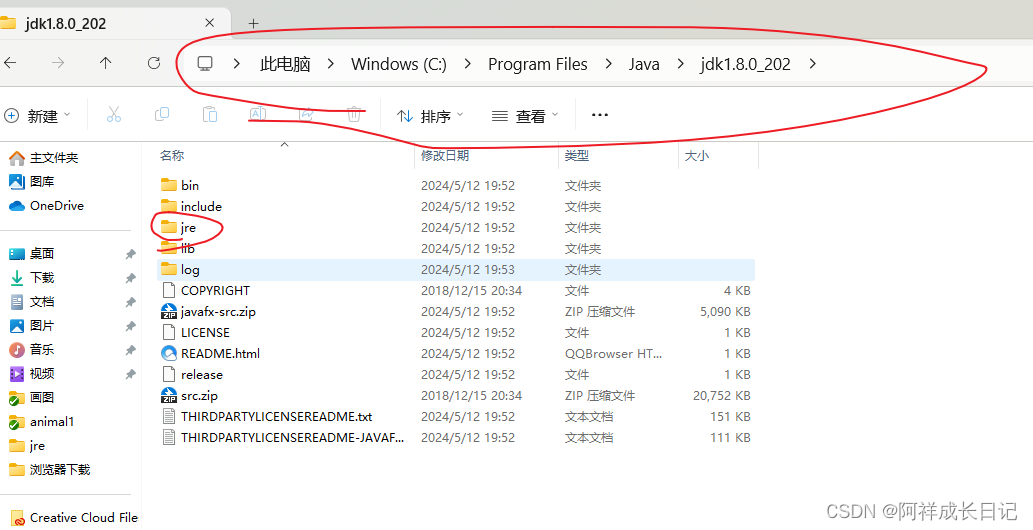Expand chevron after 此电脑 in breadcrumb

coord(331,64)
